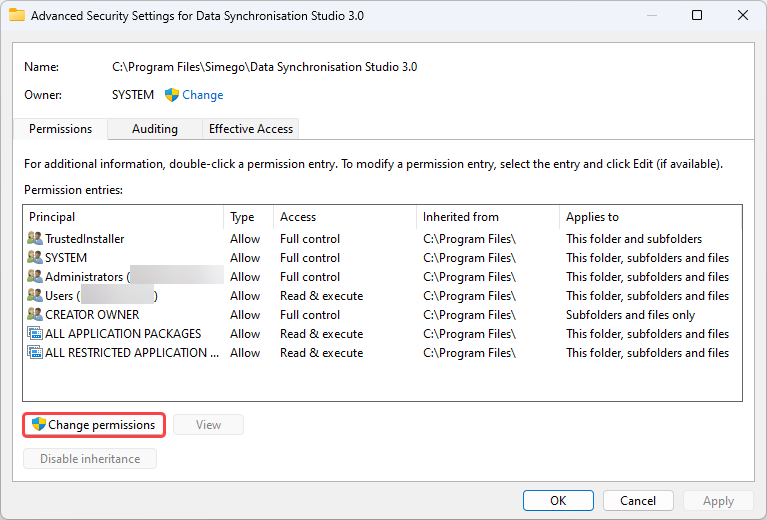Click the Apply button
767x520 pixels.
point(718,500)
